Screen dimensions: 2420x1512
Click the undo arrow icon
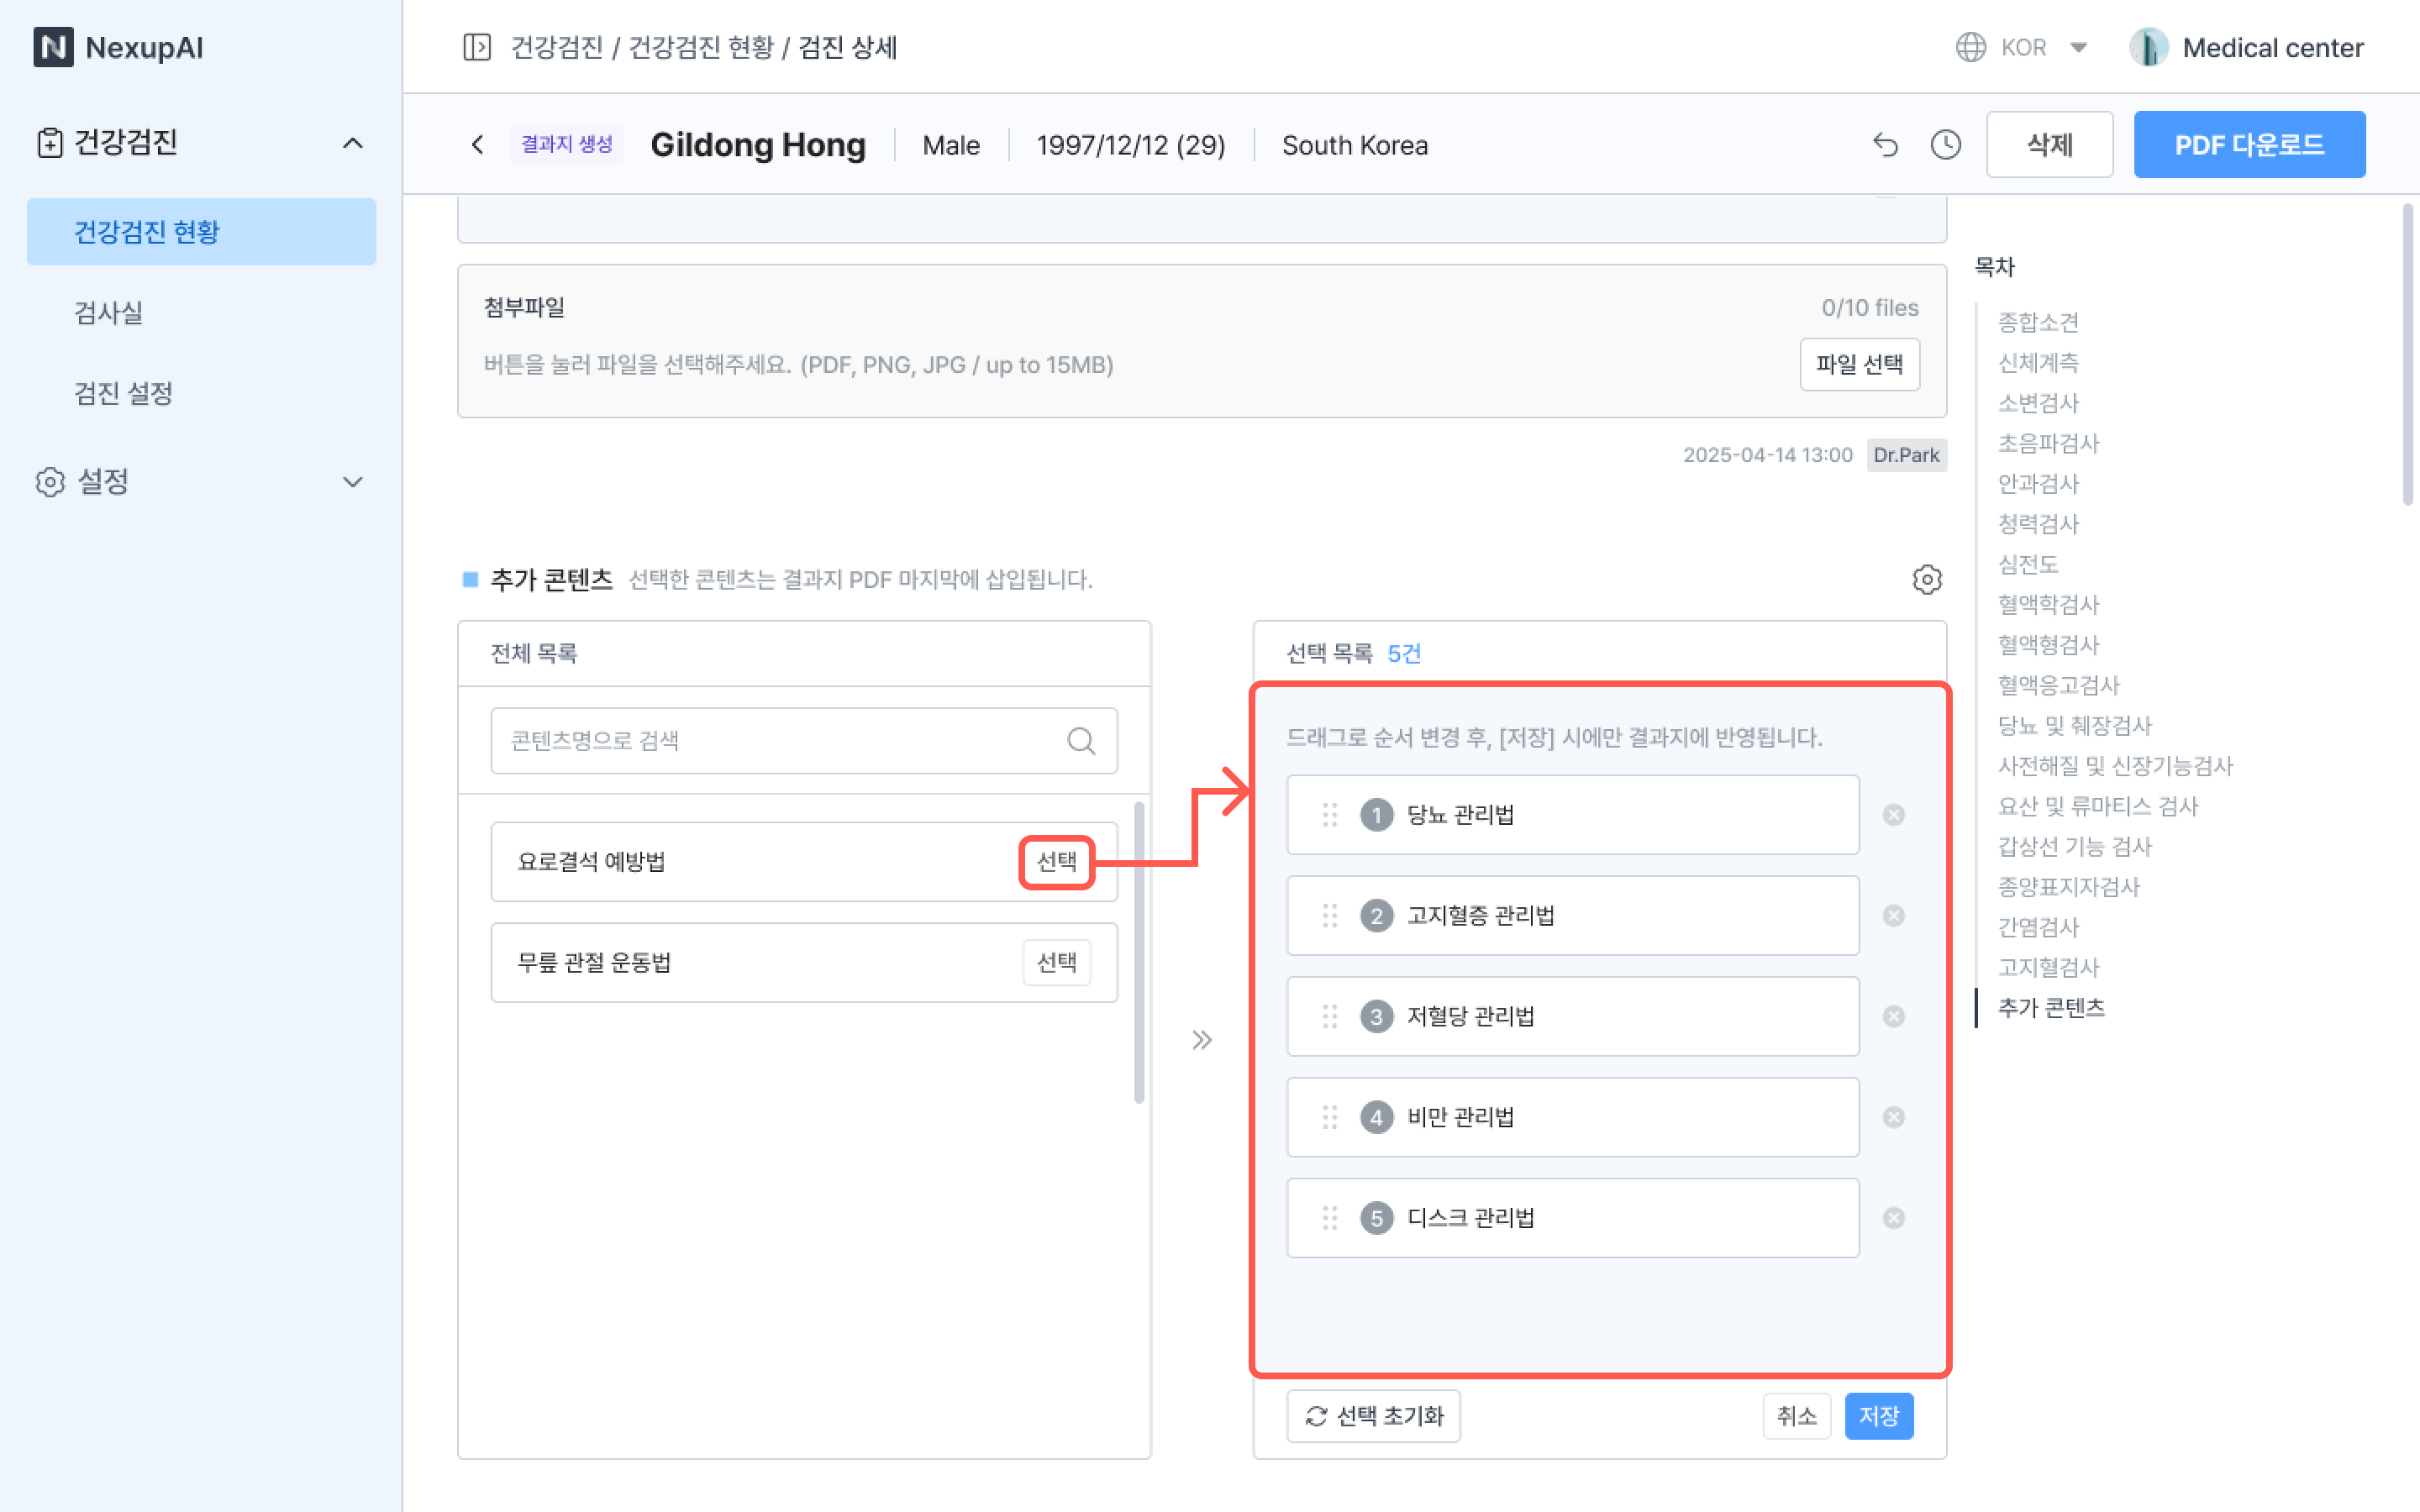[x=1885, y=145]
